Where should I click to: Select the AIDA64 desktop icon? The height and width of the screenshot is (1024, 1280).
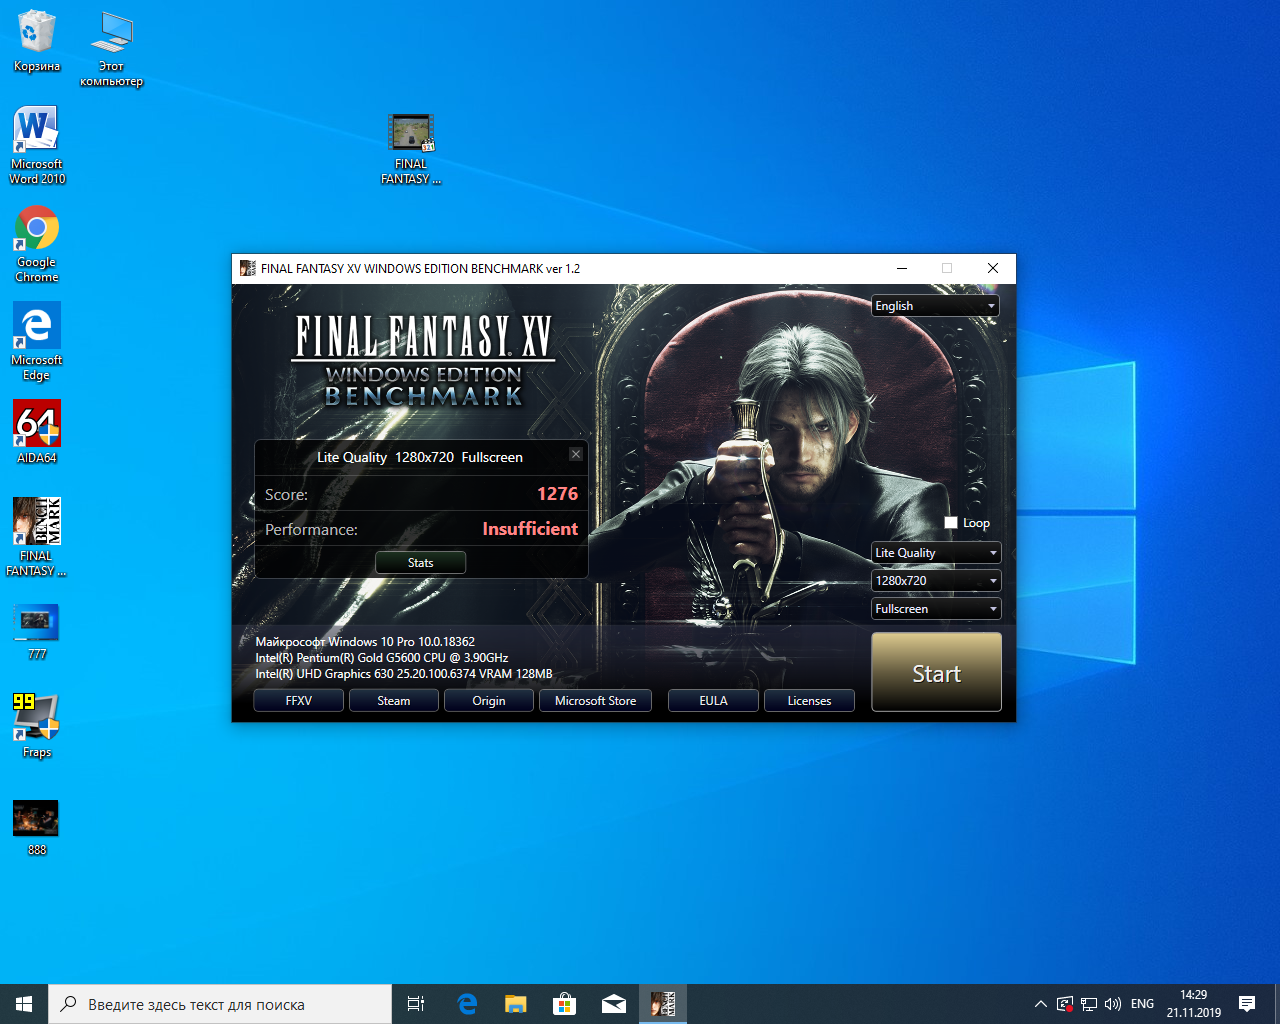[37, 432]
